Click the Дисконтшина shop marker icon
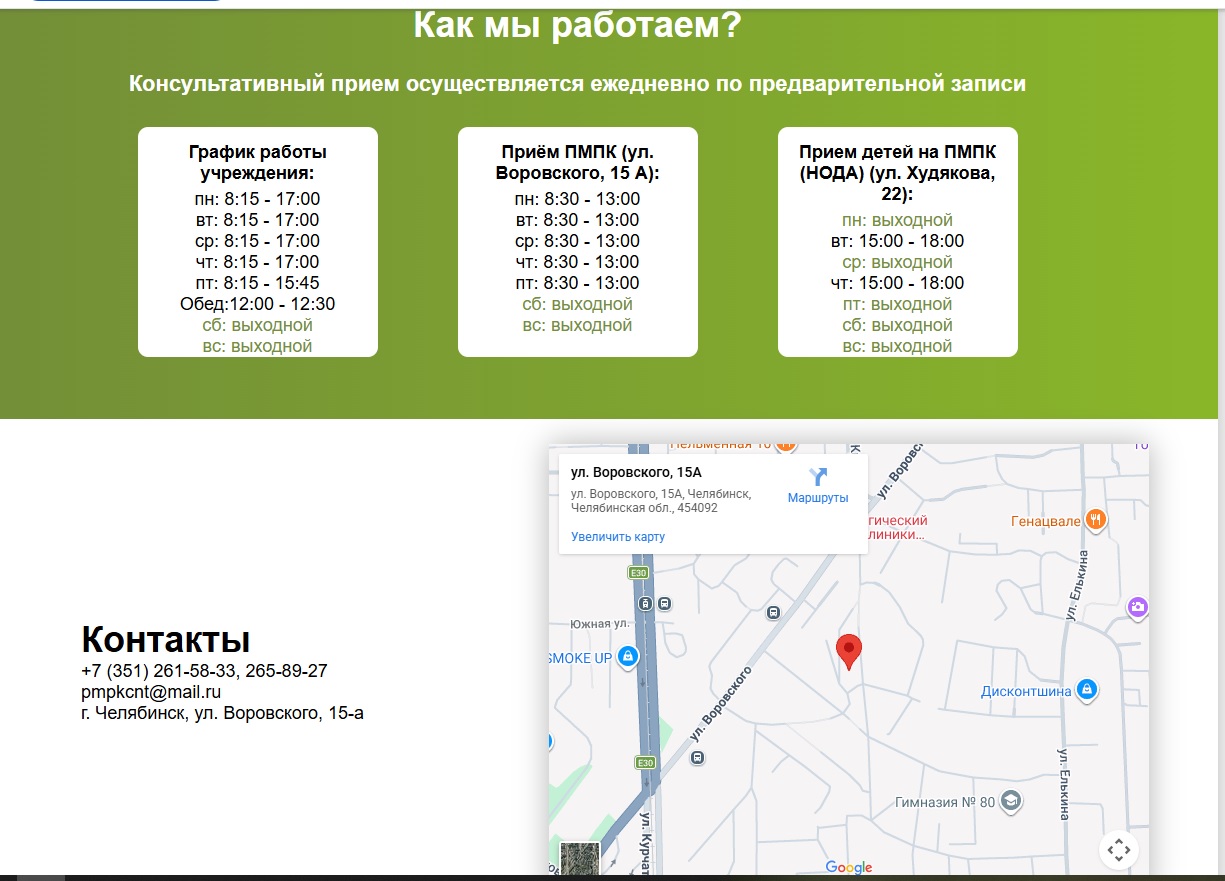 1087,690
